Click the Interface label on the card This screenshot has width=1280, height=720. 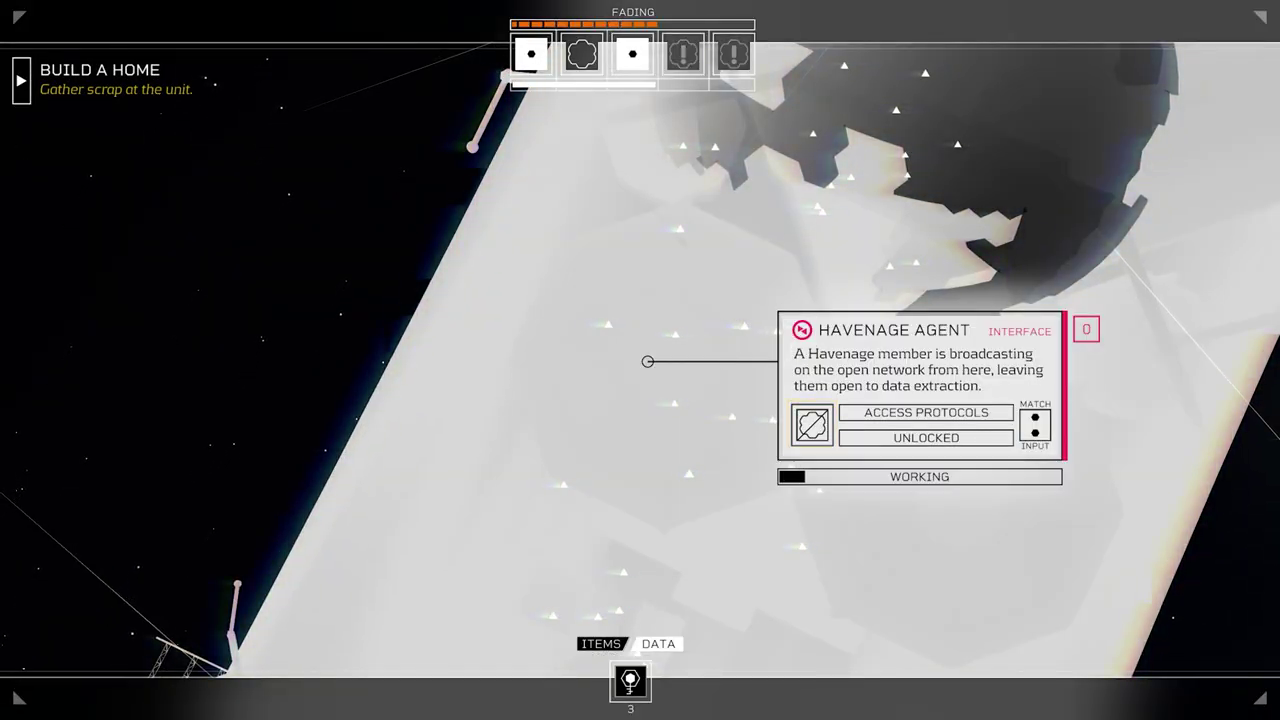1019,332
